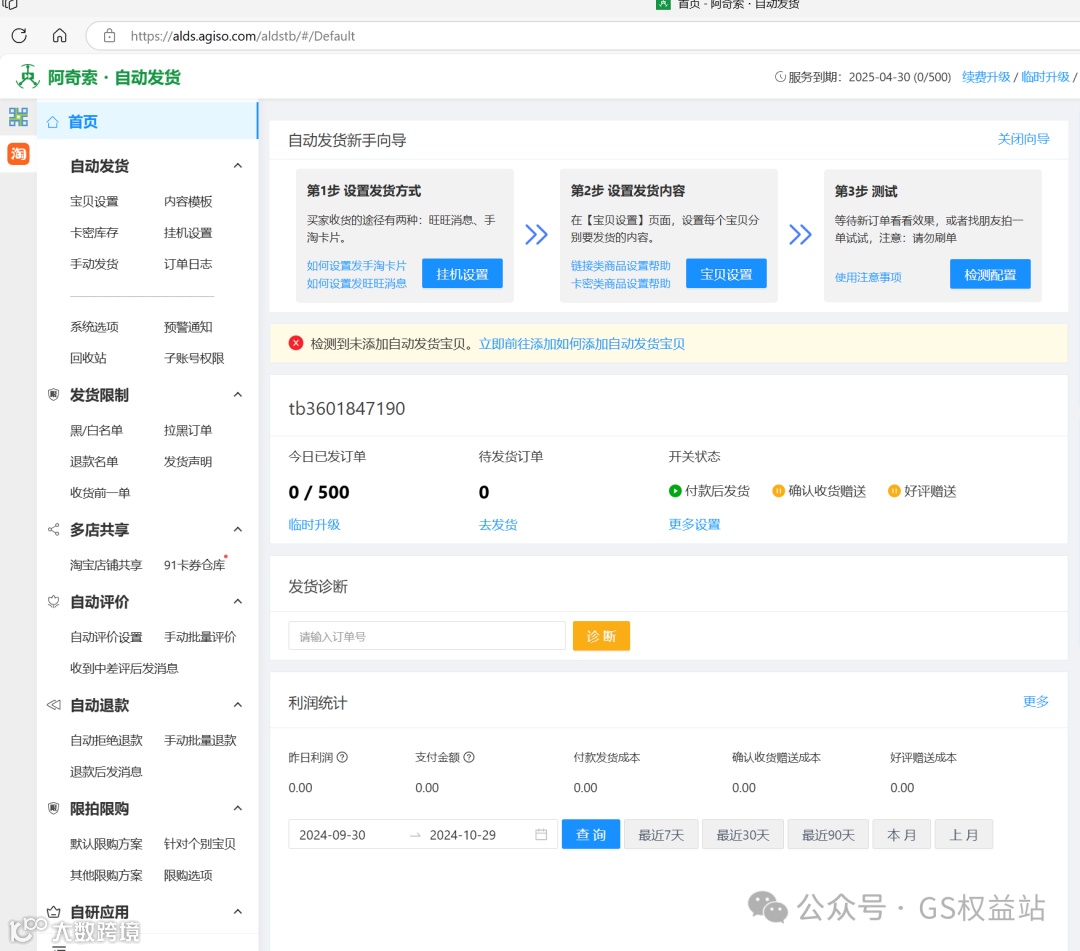
Task: Click the browser address bar URL
Action: [242, 36]
